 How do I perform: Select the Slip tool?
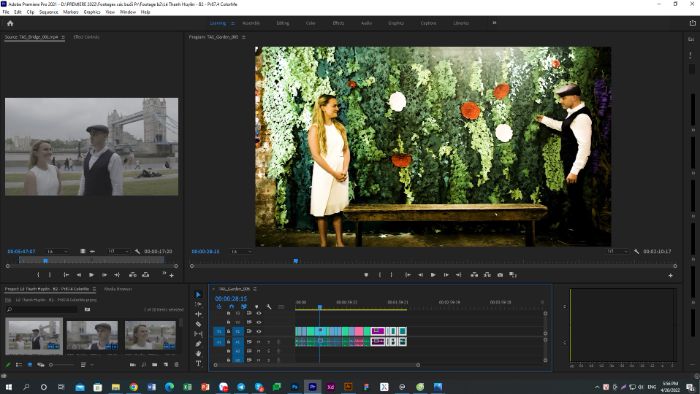[x=199, y=334]
